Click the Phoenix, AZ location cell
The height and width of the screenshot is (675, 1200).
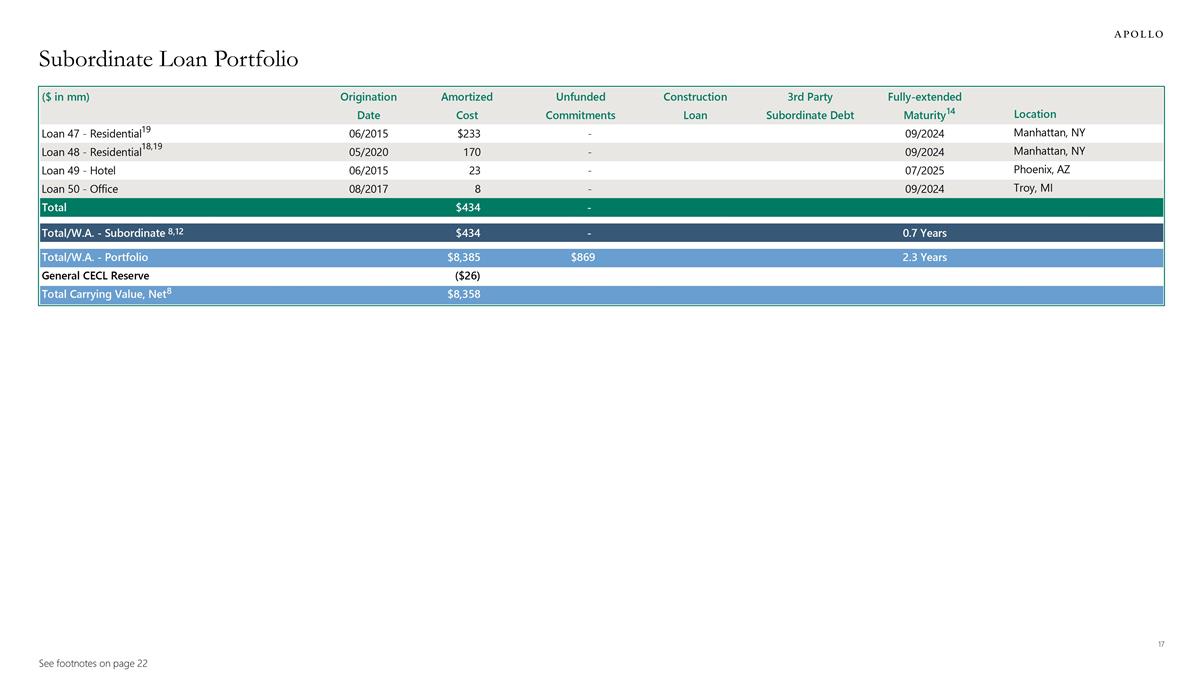click(x=1041, y=170)
